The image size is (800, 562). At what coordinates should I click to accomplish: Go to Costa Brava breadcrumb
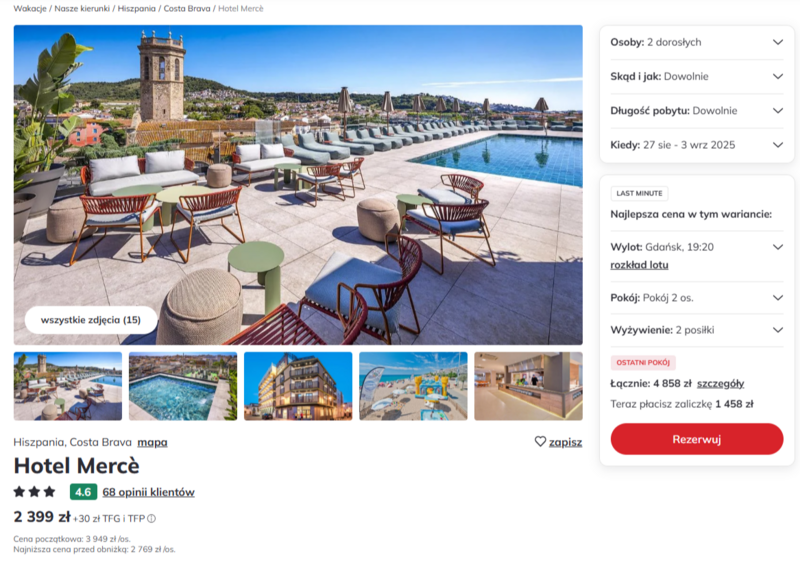[x=187, y=9]
